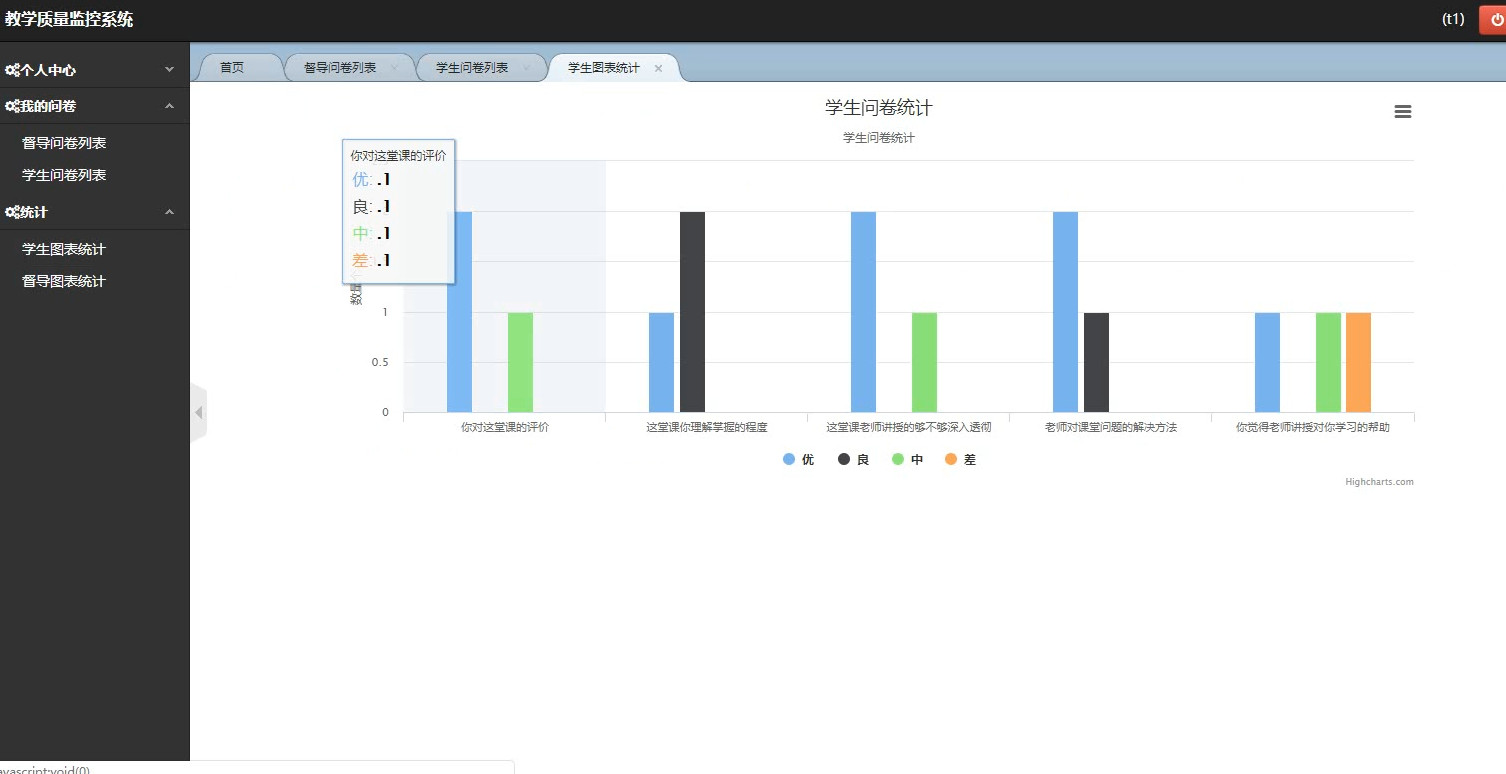Click the axis label 这堂课你理解掌握的程度

click(706, 427)
